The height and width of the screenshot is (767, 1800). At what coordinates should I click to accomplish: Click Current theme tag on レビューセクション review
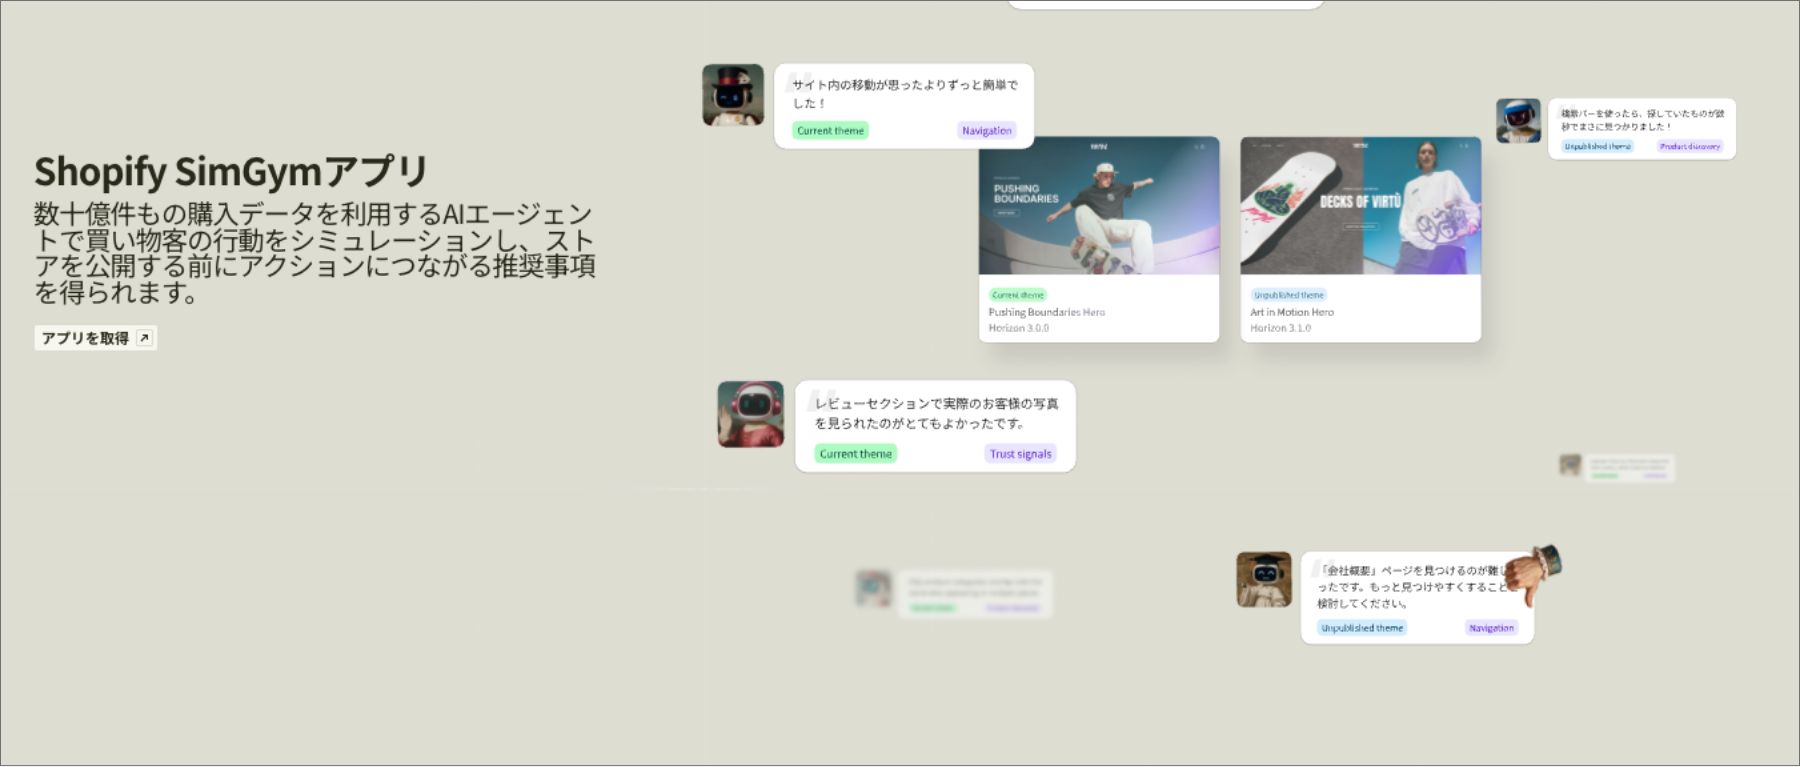pyautogui.click(x=855, y=454)
